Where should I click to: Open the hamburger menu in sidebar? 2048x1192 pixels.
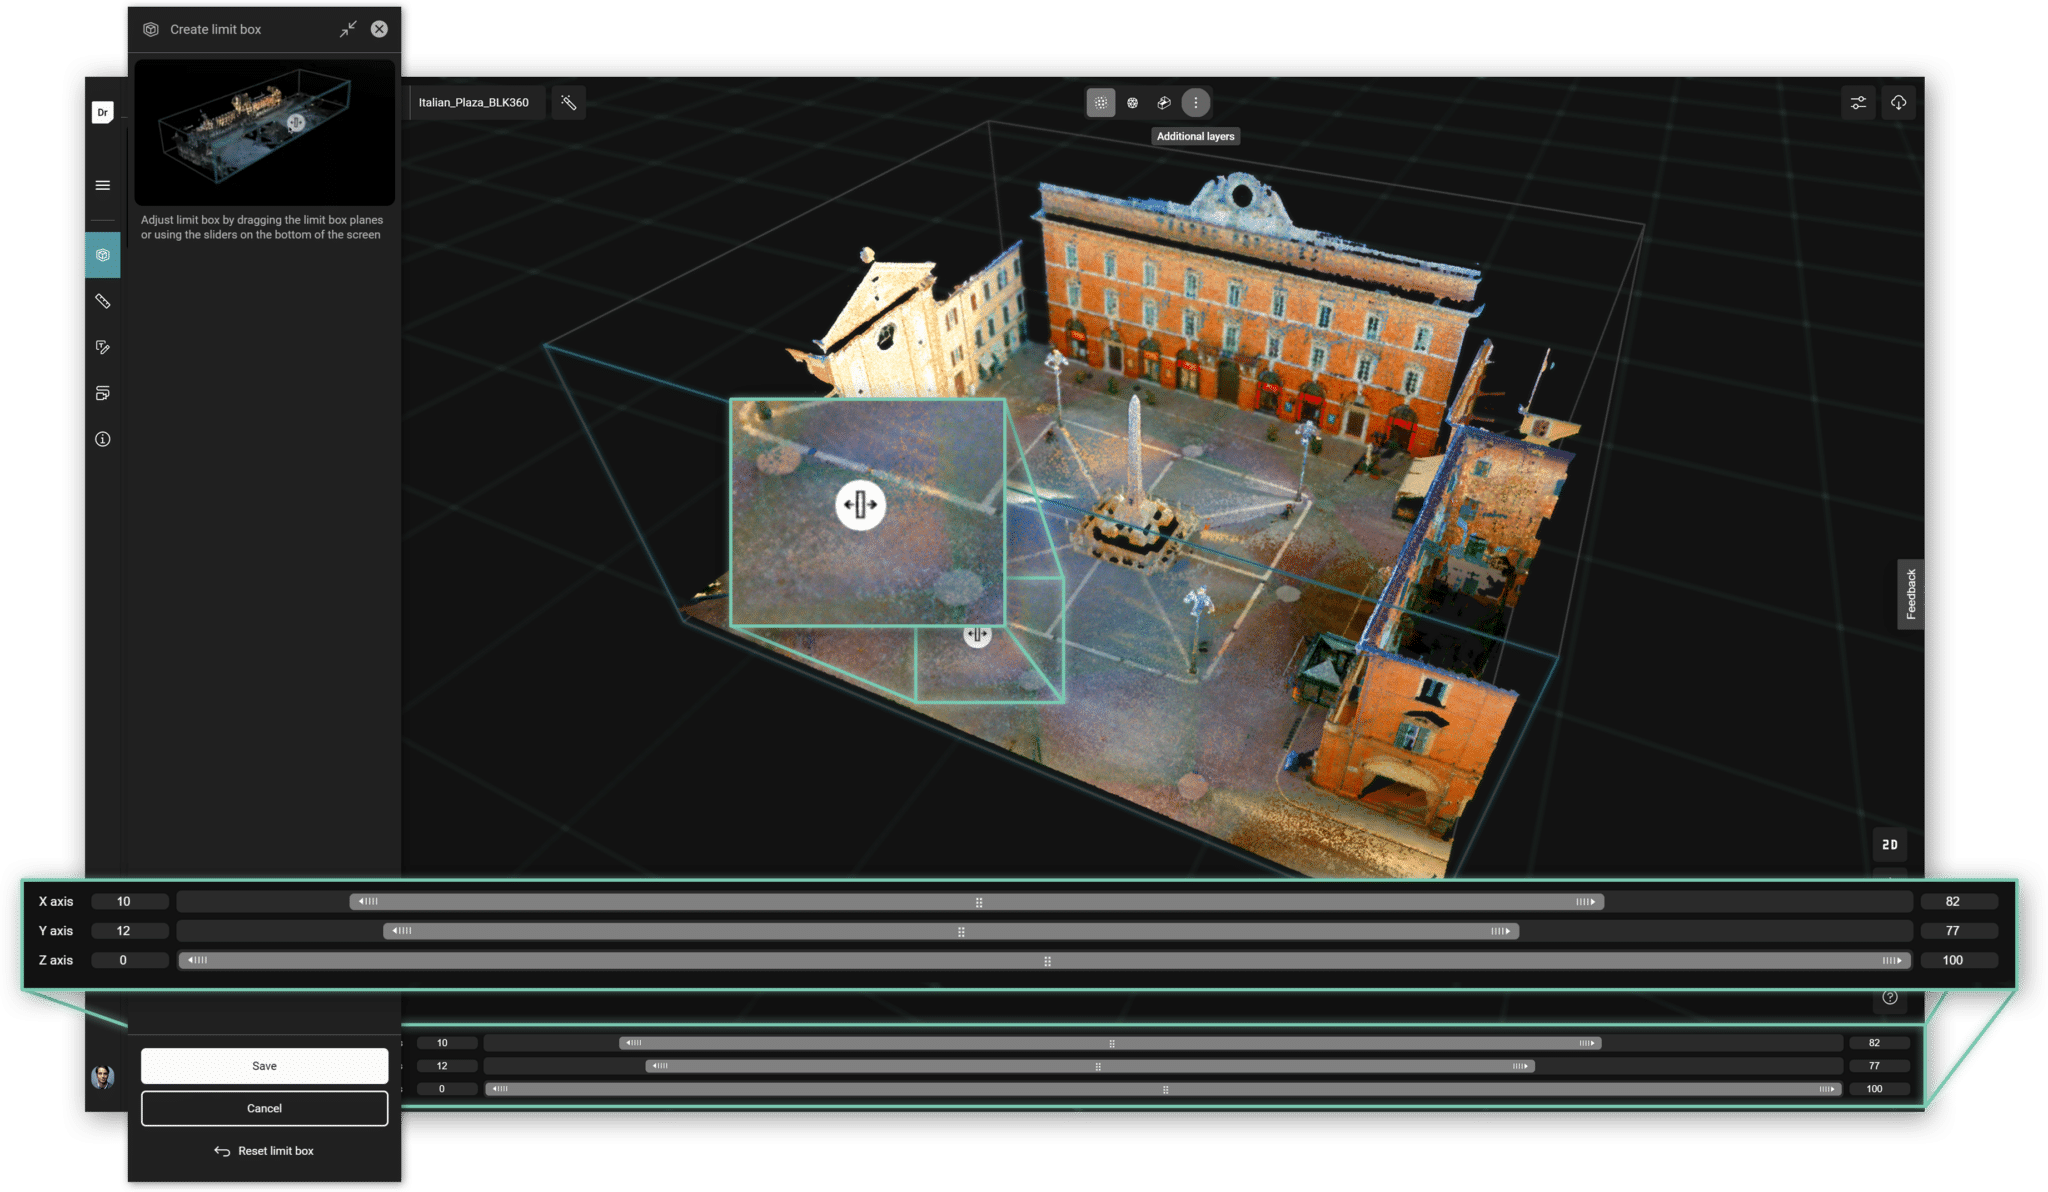(x=102, y=184)
